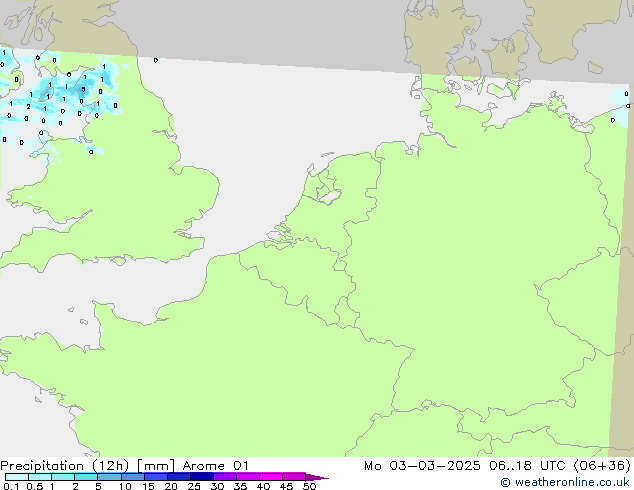
Task: Click the bright magenta 40 mm legend swatch
Action: 271,477
